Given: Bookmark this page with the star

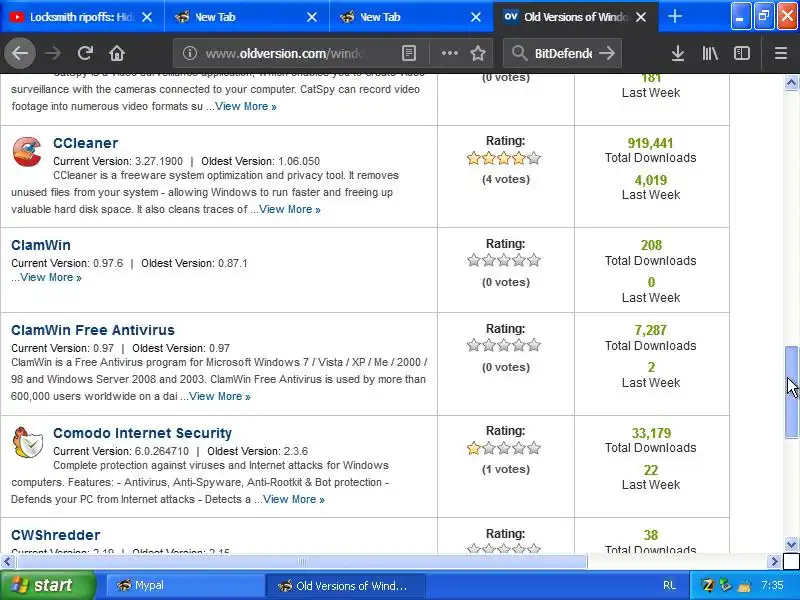Looking at the screenshot, I should point(478,53).
